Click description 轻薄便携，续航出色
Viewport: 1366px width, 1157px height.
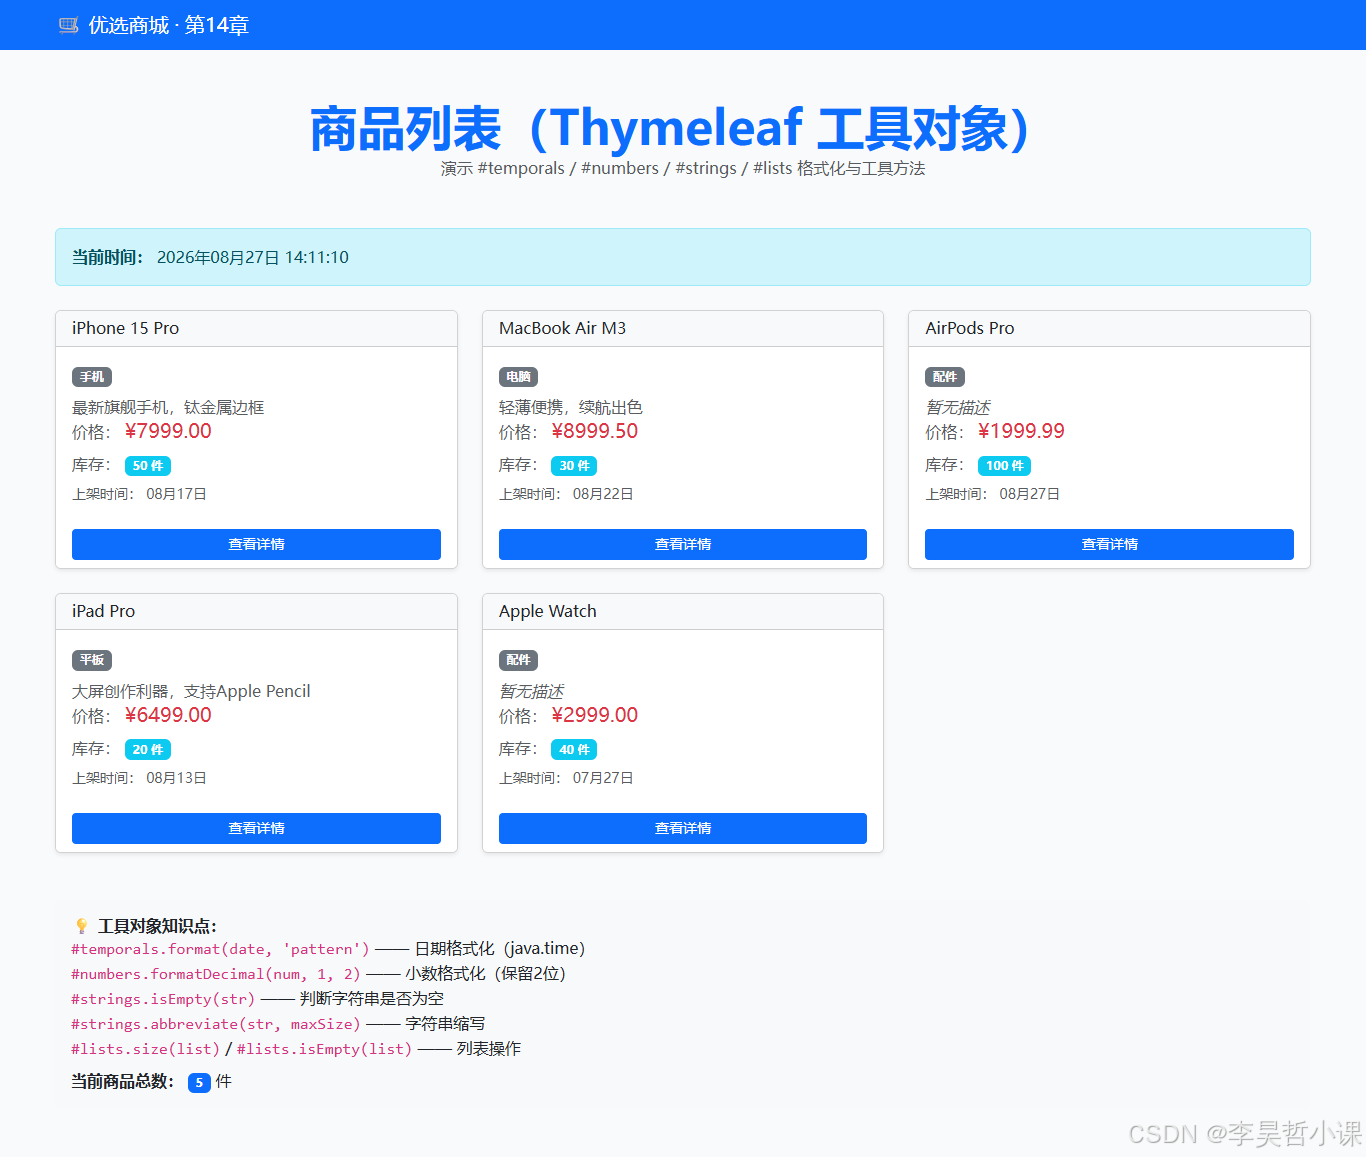point(571,407)
